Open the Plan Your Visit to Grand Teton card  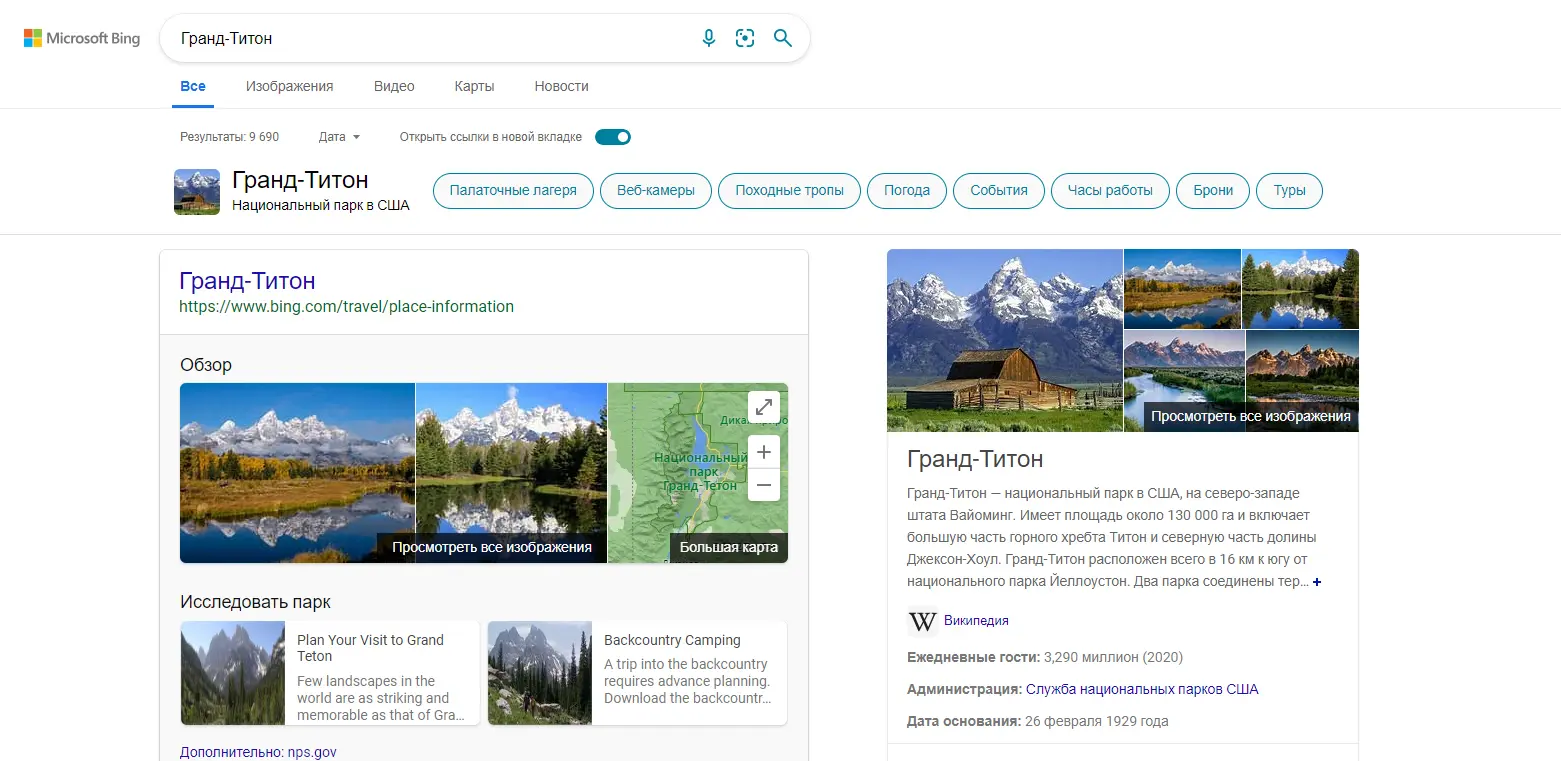330,673
